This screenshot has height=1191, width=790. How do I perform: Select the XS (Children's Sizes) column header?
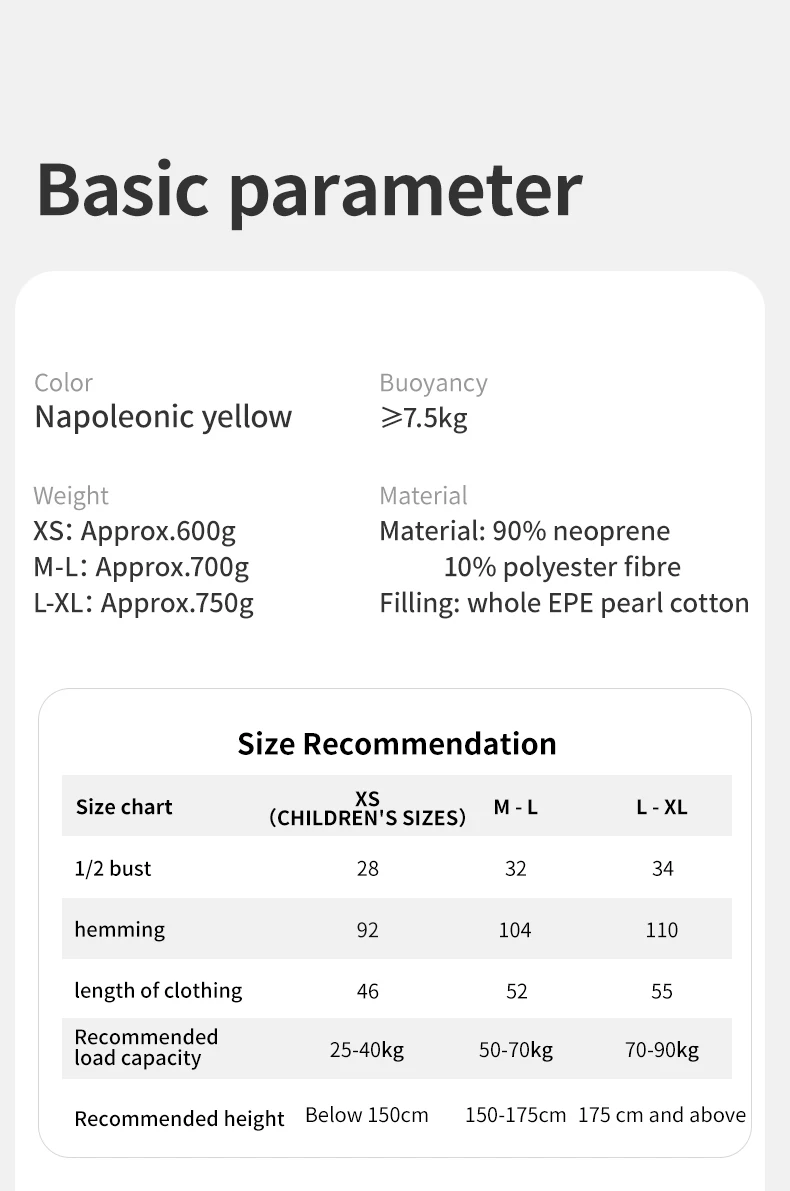click(x=367, y=807)
